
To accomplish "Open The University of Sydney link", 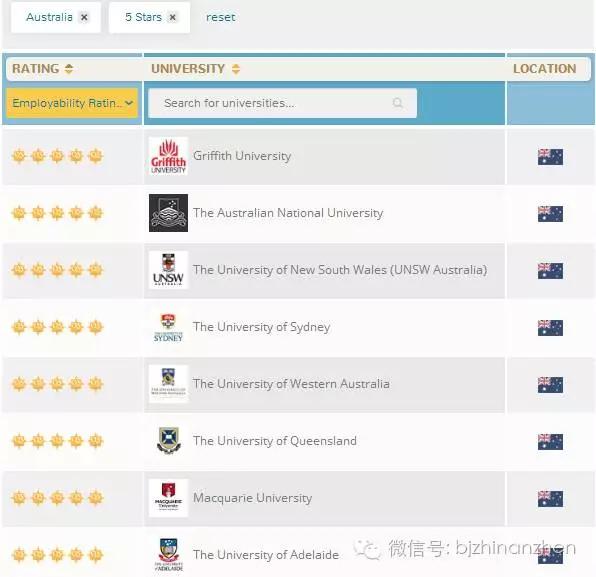I will click(262, 327).
